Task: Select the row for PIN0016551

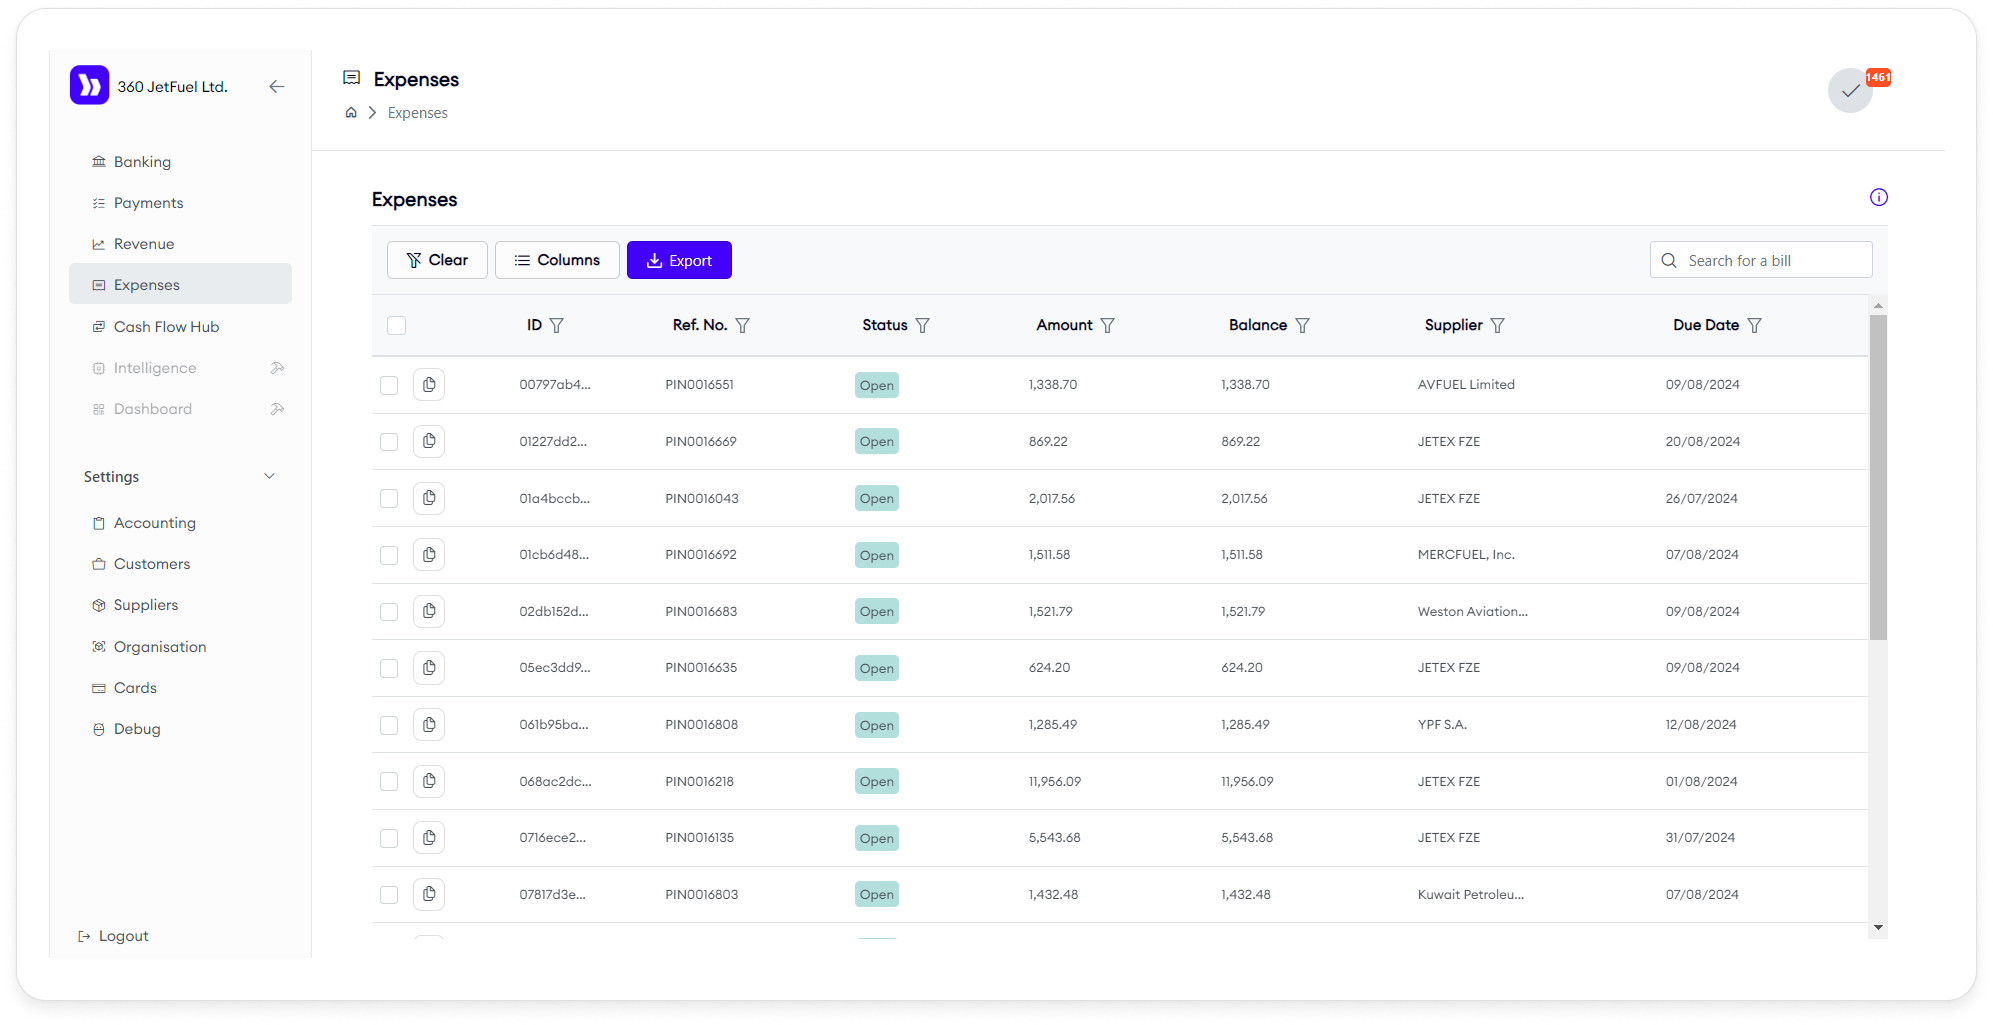Action: coord(389,385)
